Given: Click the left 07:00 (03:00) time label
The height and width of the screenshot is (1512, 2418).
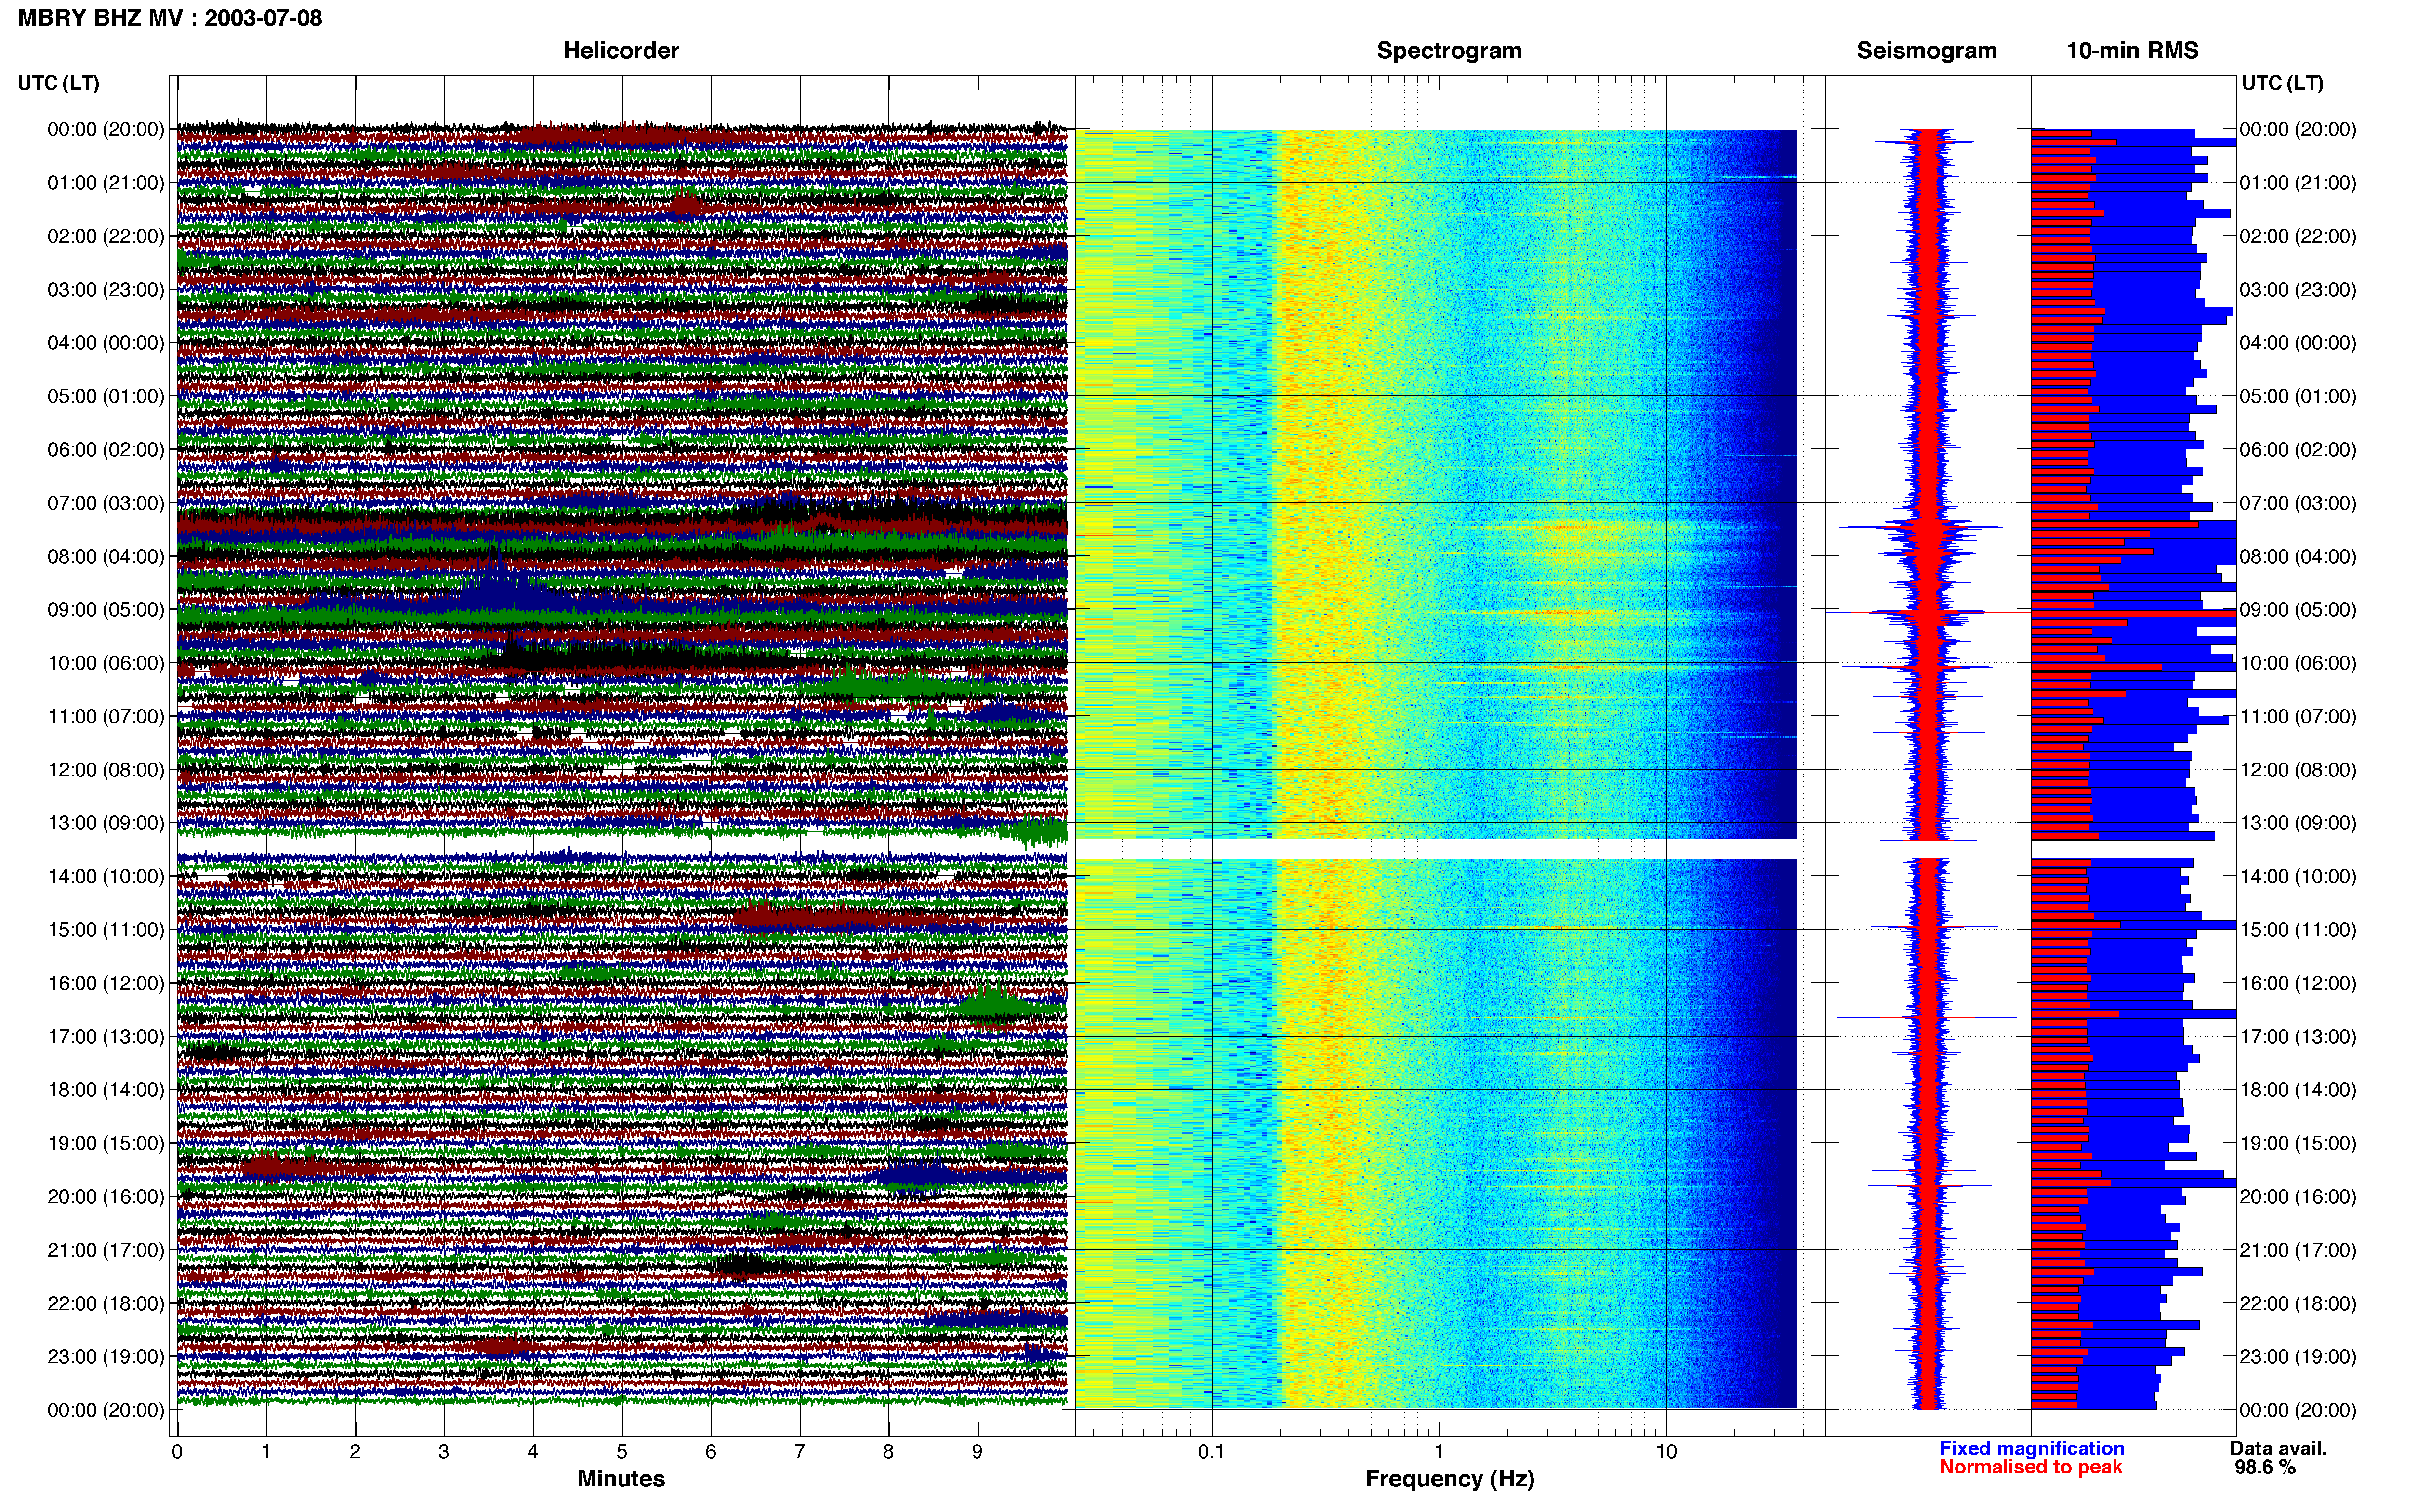Looking at the screenshot, I should [106, 503].
